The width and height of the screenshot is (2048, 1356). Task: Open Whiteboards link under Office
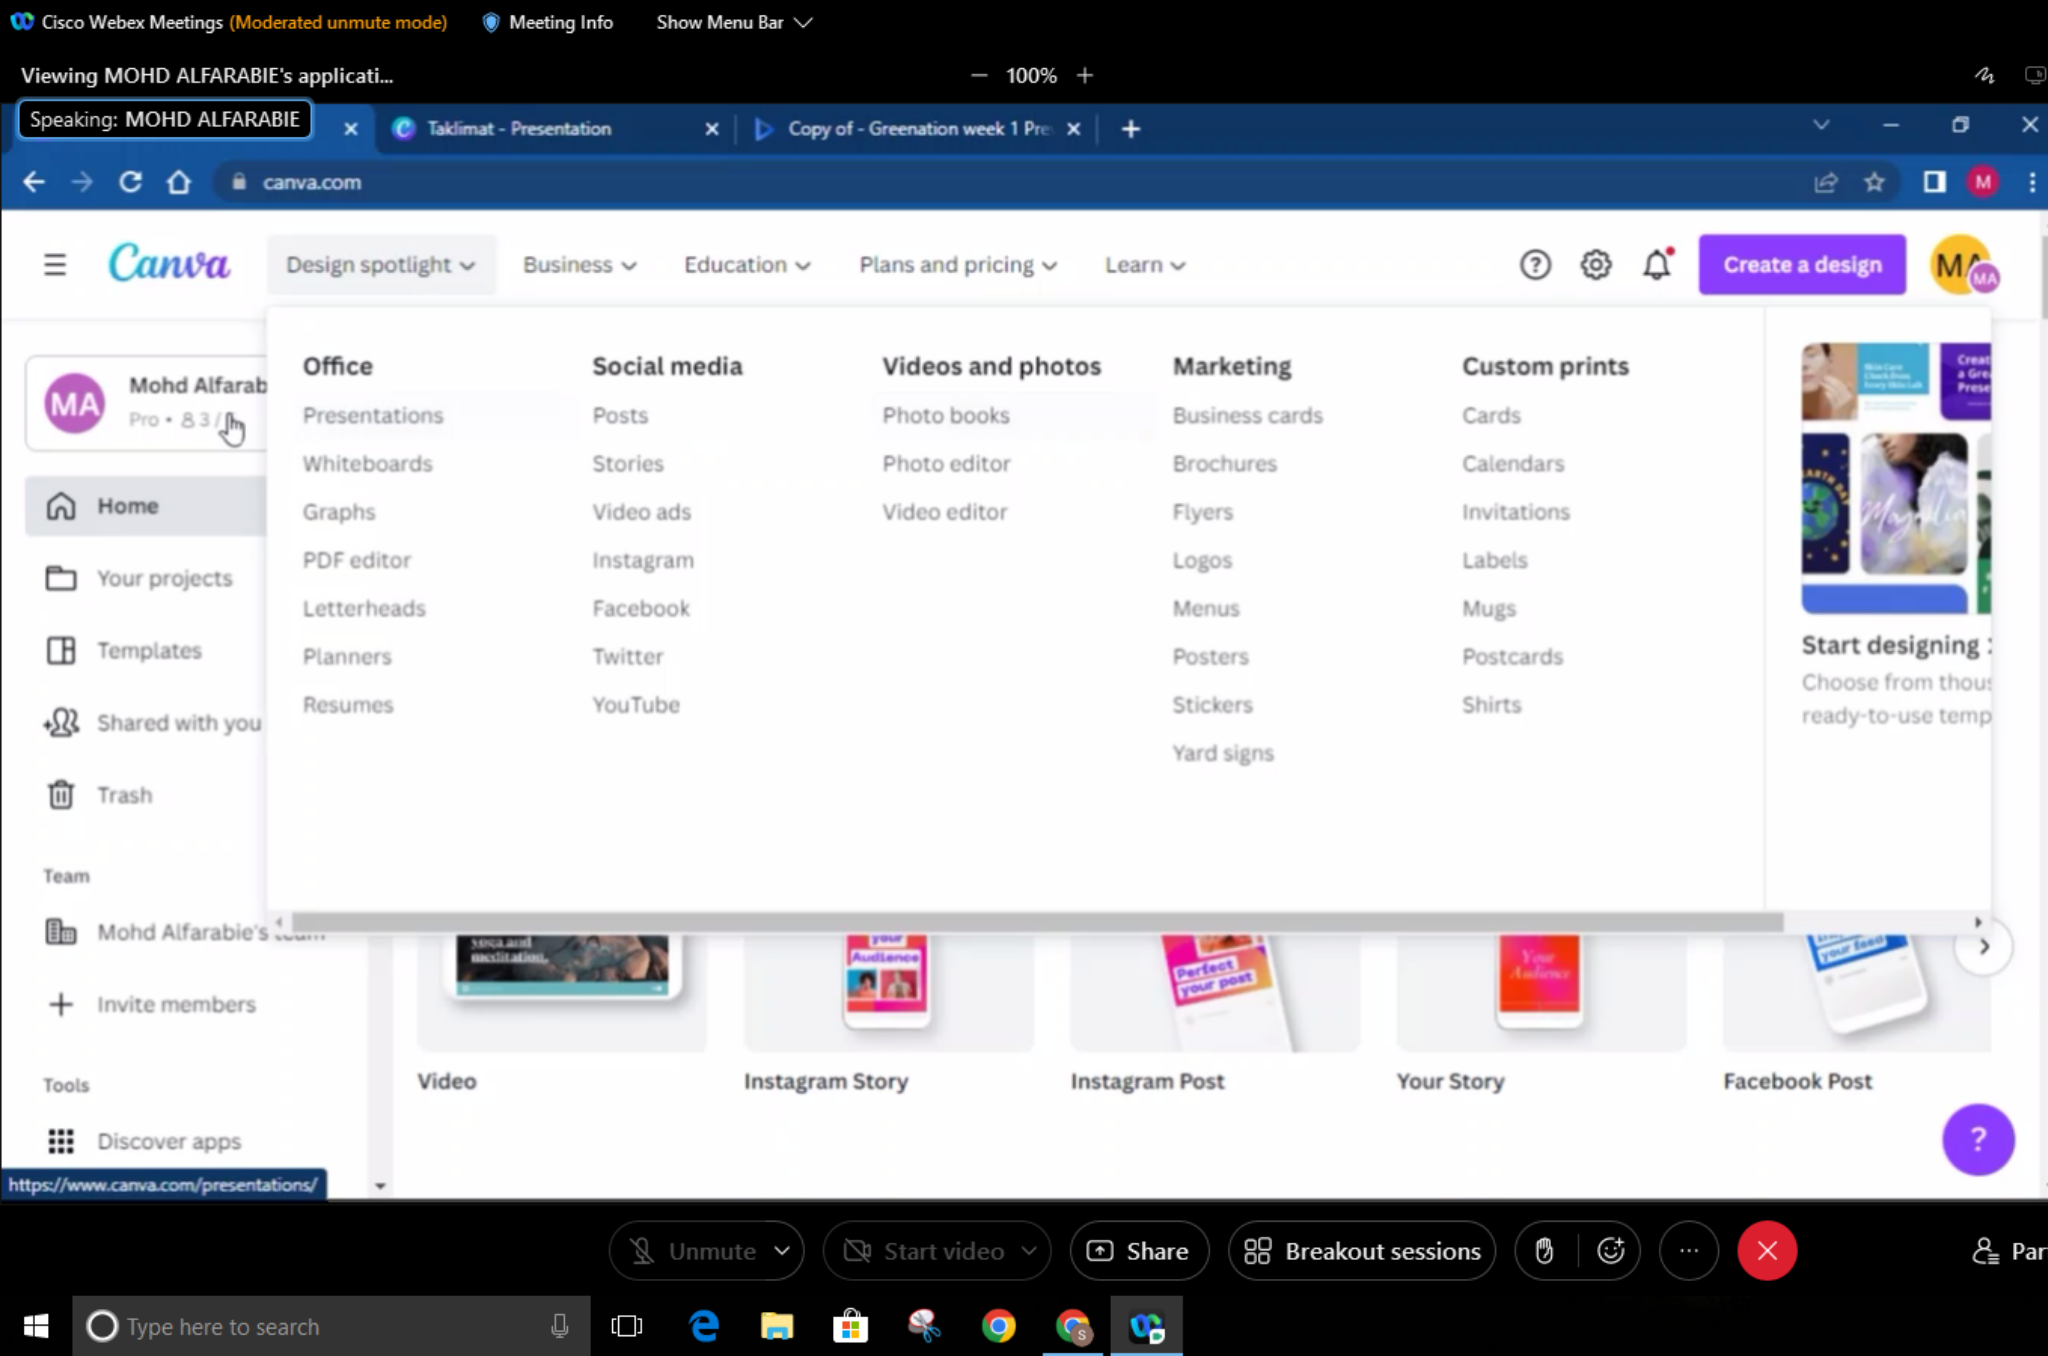pos(367,464)
